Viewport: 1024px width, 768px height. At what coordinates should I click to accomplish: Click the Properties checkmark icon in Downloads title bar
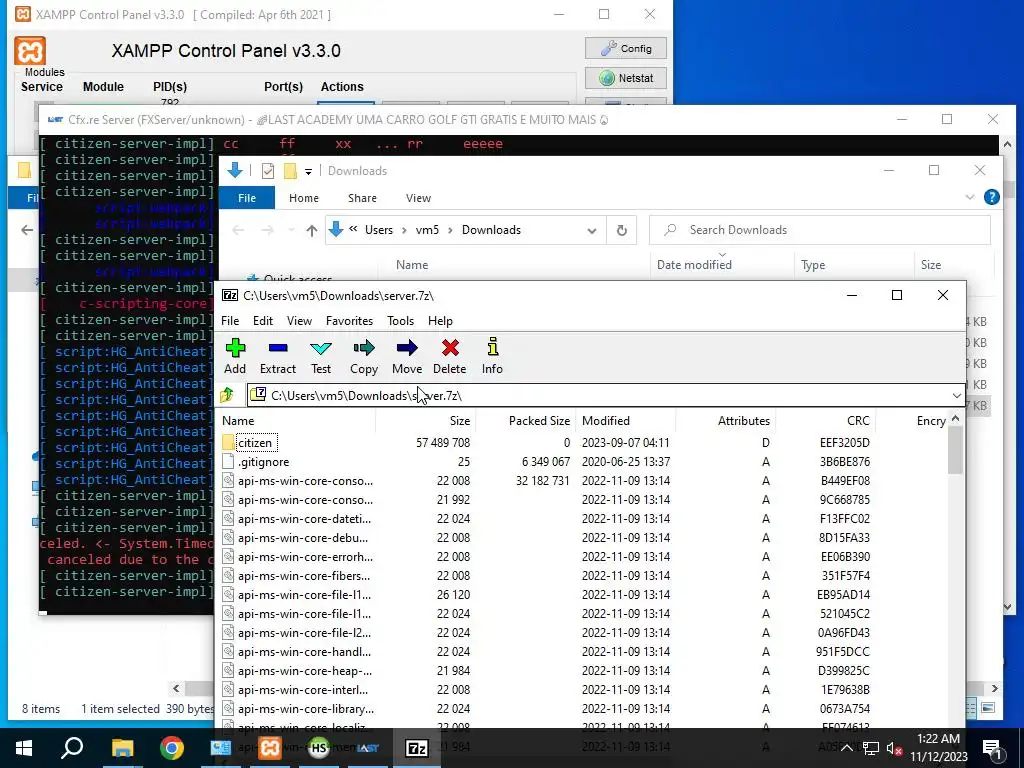click(x=268, y=170)
